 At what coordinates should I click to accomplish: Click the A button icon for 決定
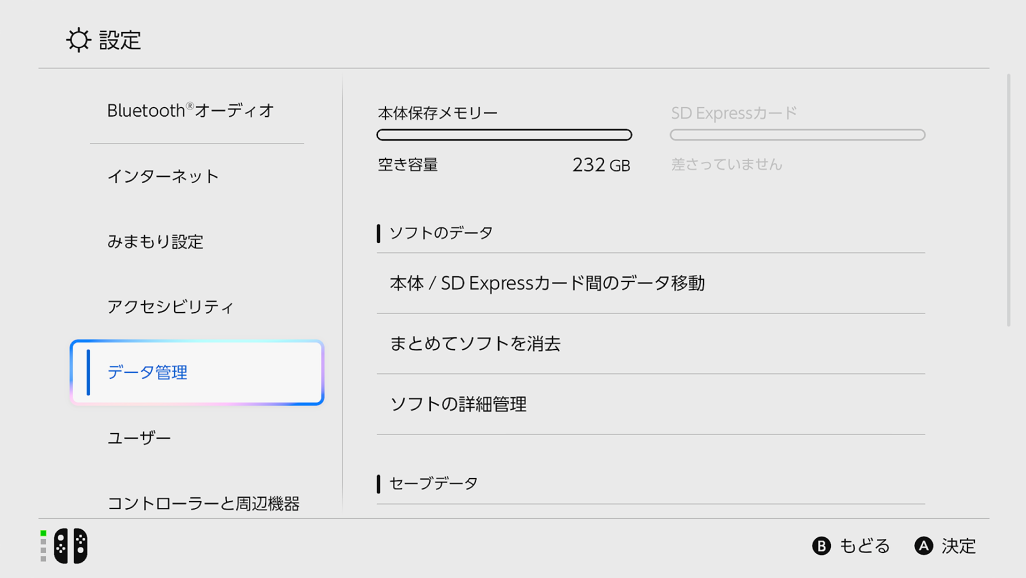click(923, 546)
